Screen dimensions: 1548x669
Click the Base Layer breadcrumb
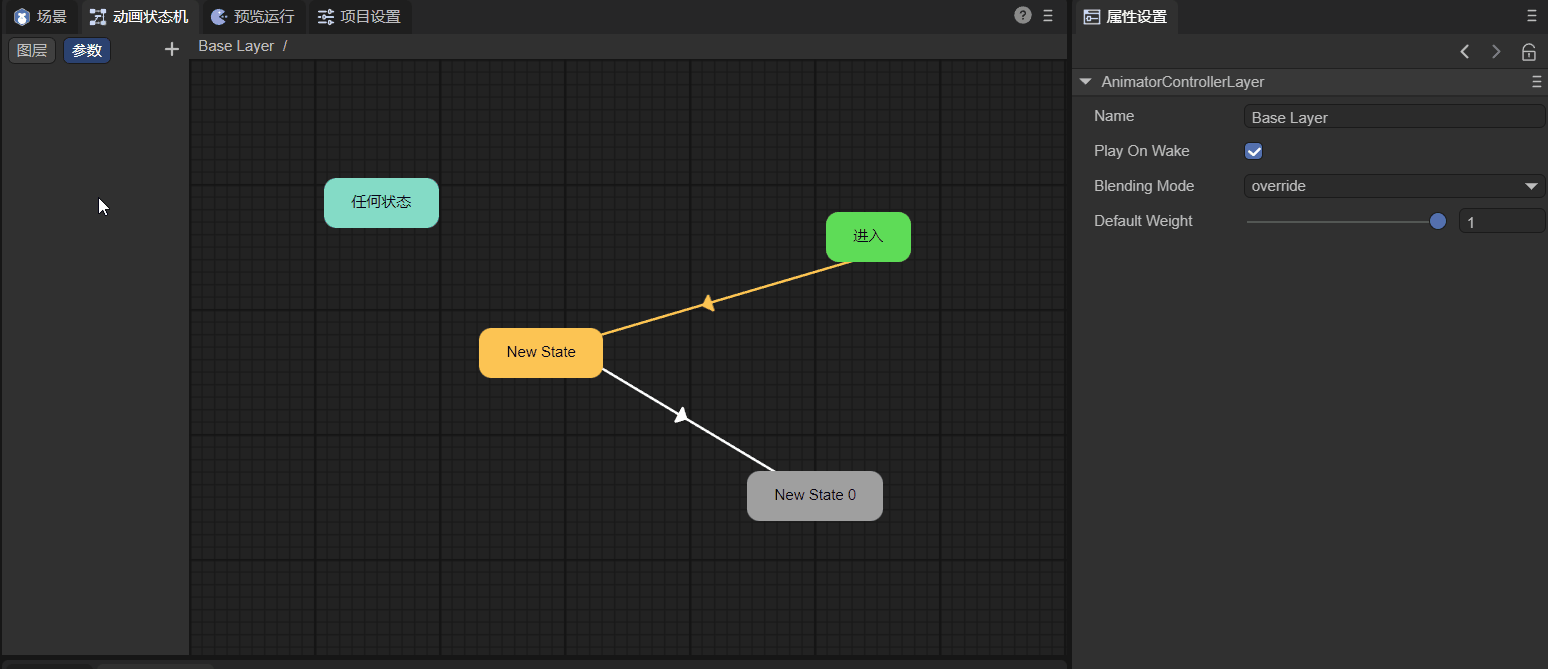(x=236, y=46)
